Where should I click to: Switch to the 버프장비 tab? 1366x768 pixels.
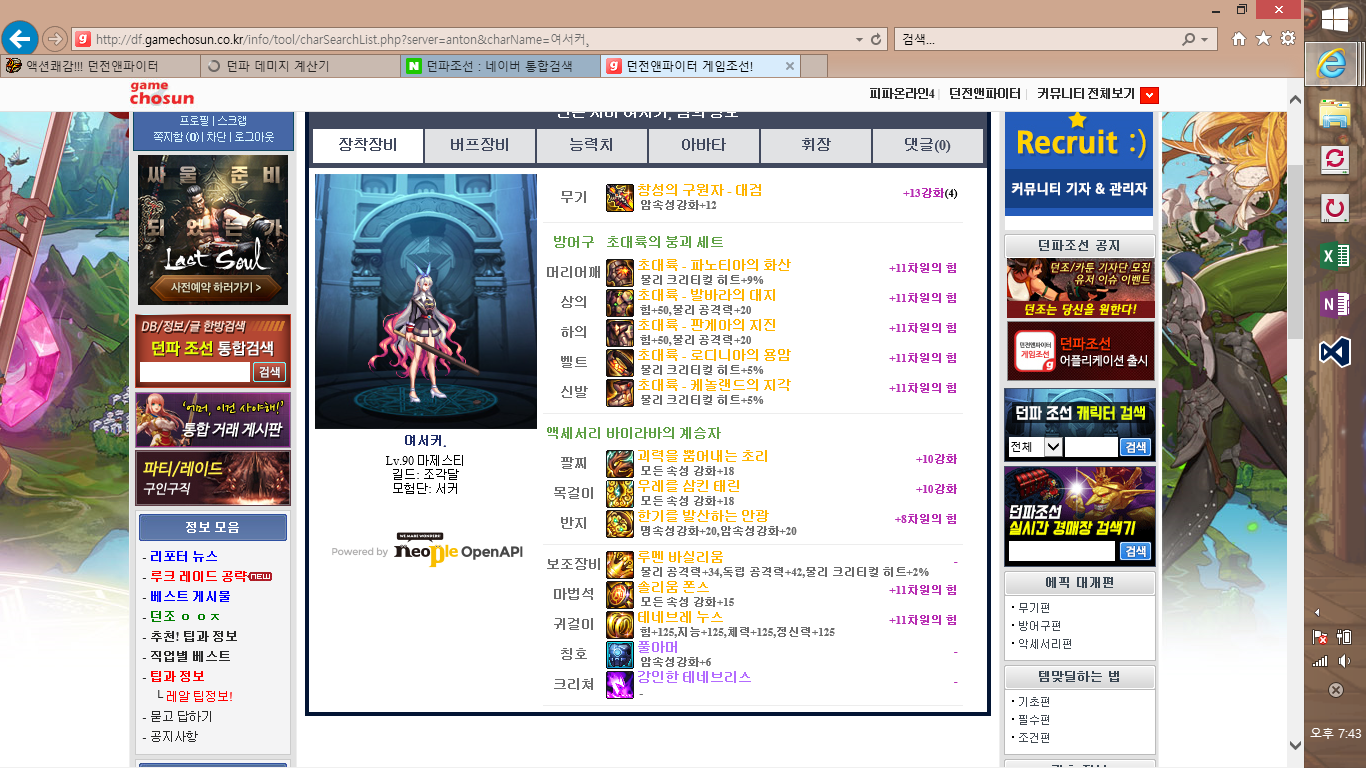(x=479, y=146)
